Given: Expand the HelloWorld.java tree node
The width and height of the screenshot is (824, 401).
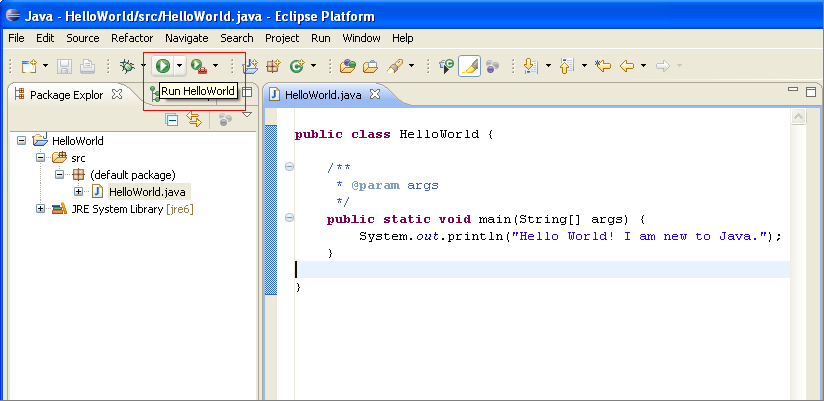Looking at the screenshot, I should pos(78,191).
